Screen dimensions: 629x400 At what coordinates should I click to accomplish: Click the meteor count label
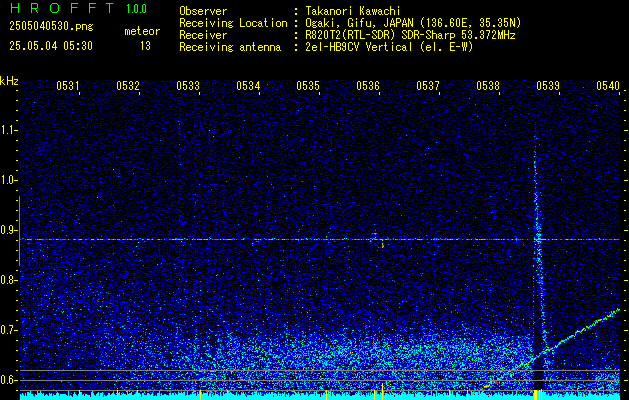pyautogui.click(x=142, y=31)
